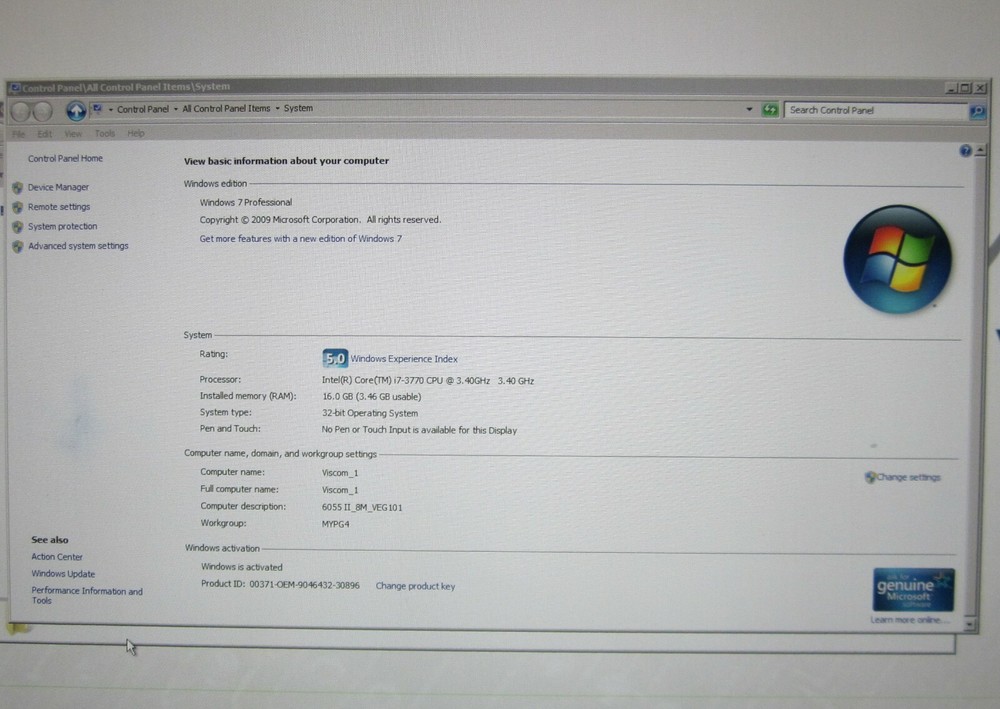Click the Change product key link
The height and width of the screenshot is (709, 1000).
(x=415, y=586)
